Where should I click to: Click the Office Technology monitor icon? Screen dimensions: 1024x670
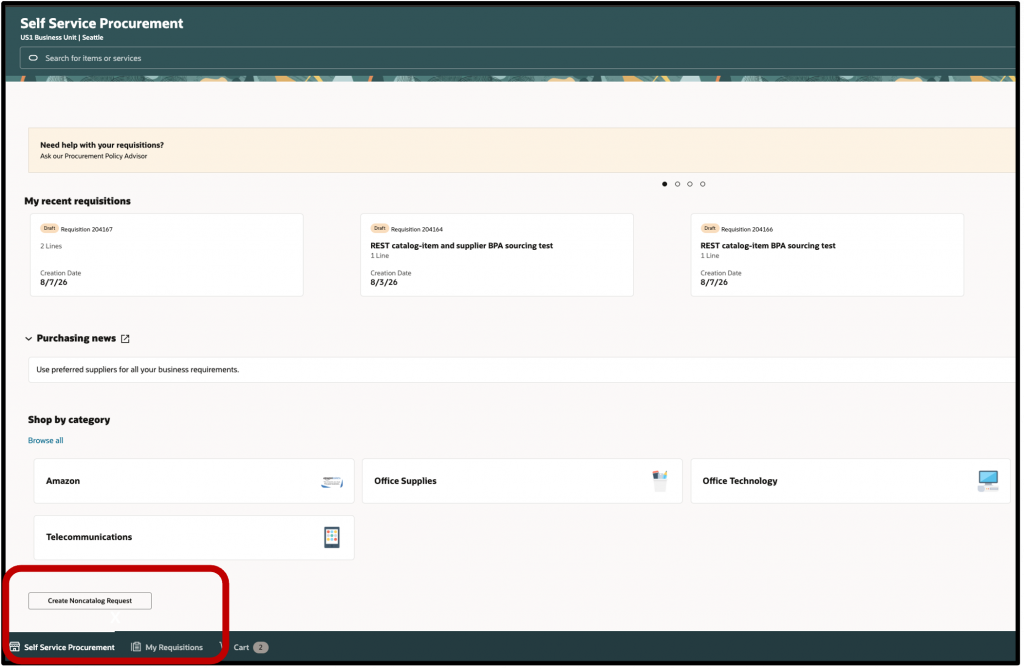click(988, 481)
